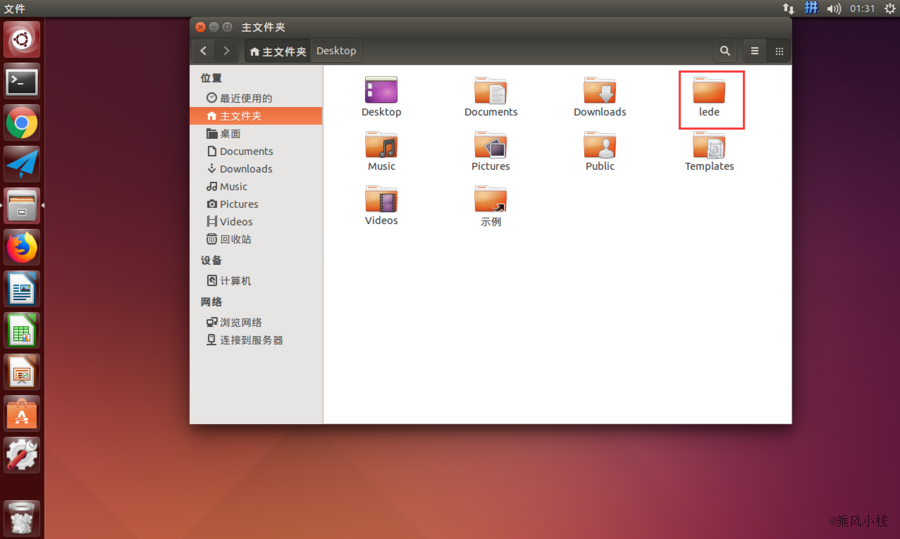This screenshot has width=900, height=539.
Task: Click the network indicator arrows
Action: tap(788, 8)
